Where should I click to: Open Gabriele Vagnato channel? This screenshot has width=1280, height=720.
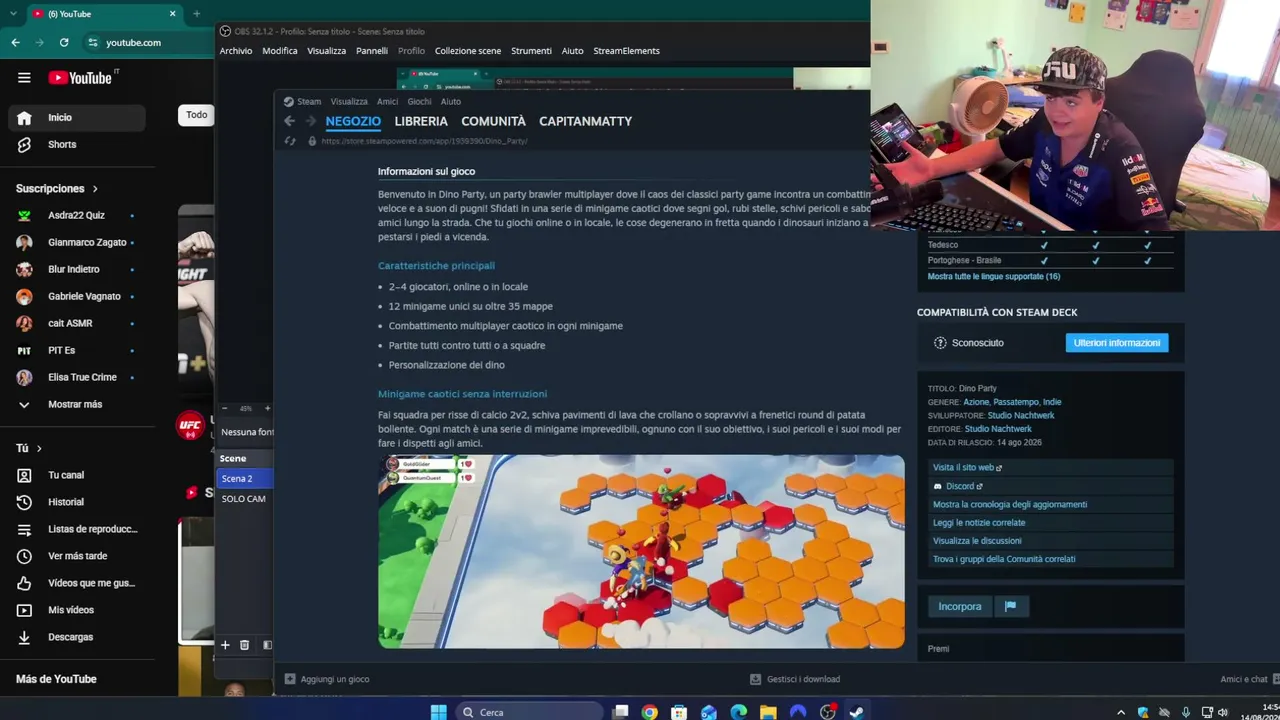click(x=77, y=296)
